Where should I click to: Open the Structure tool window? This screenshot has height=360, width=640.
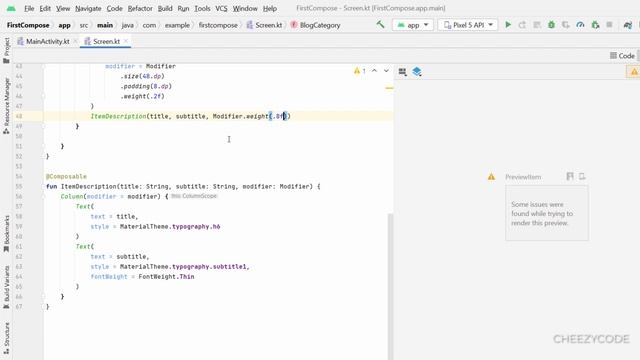pyautogui.click(x=6, y=338)
